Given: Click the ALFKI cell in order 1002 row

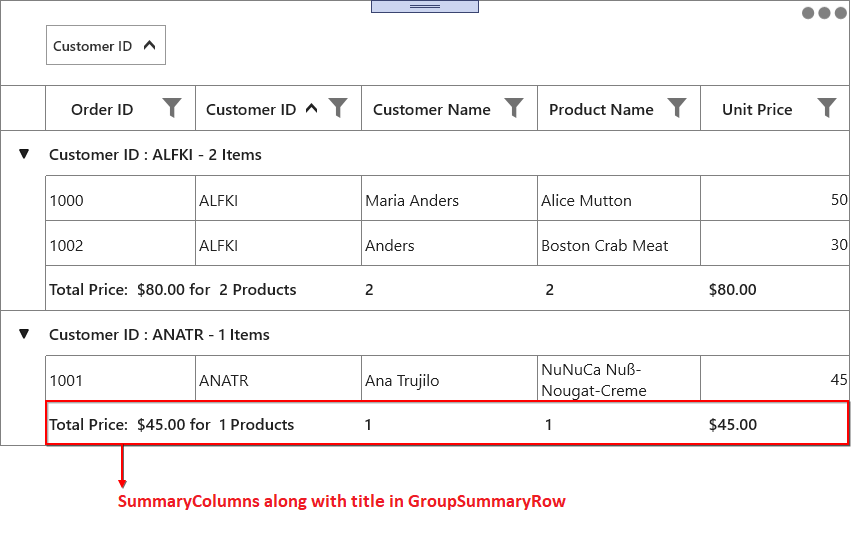Looking at the screenshot, I should coord(278,243).
